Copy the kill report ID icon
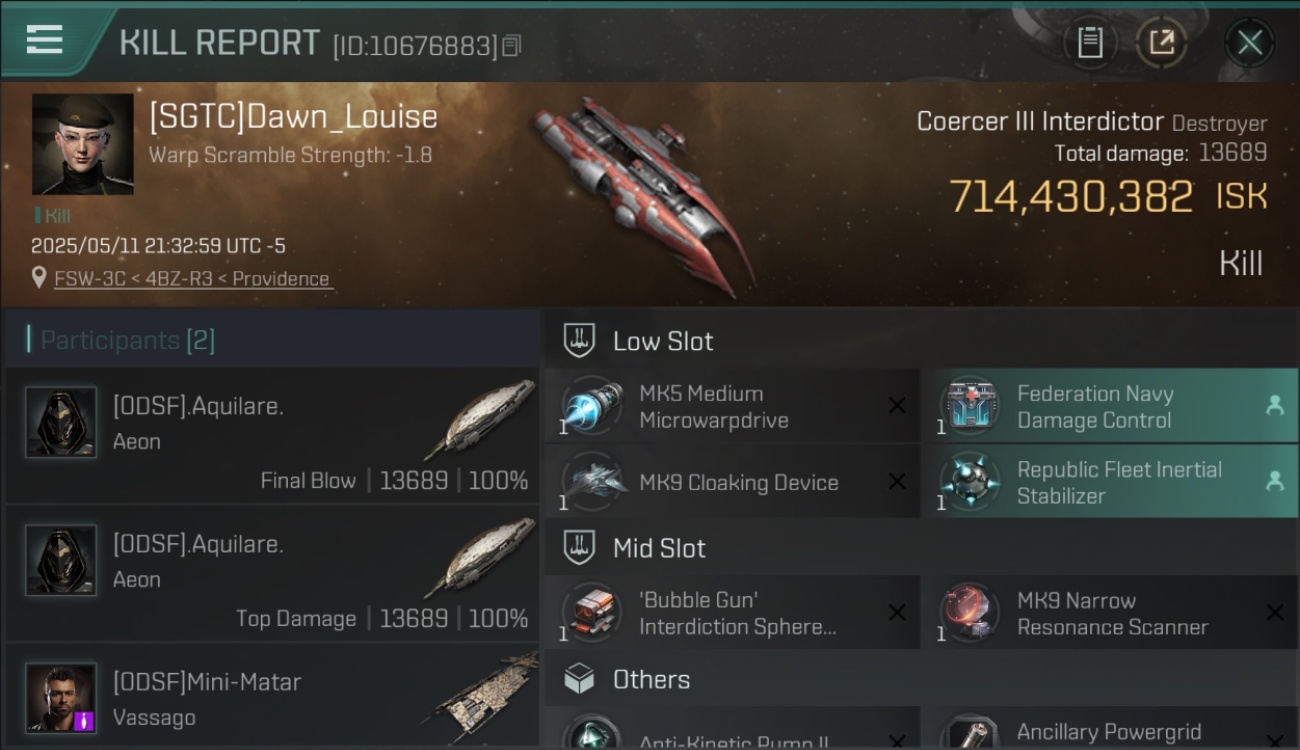 point(511,45)
